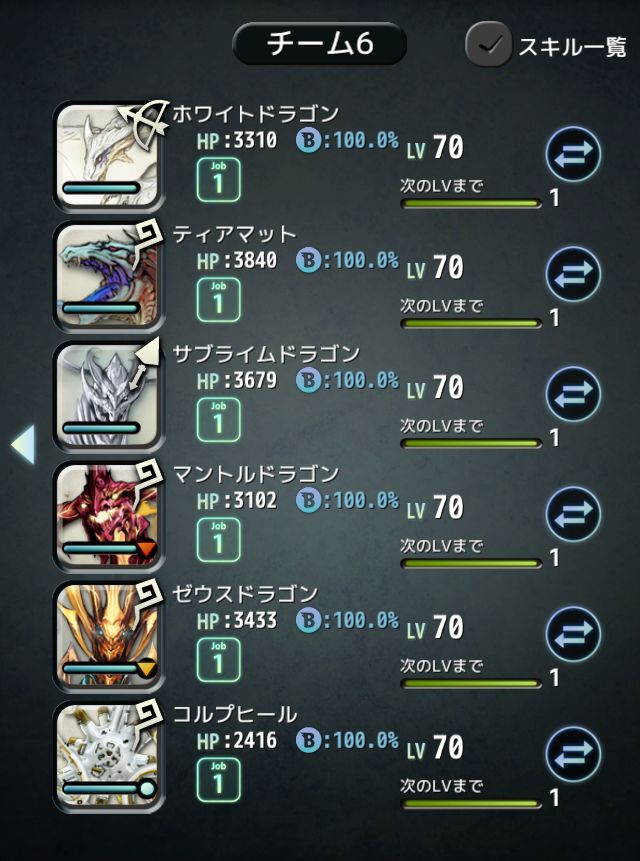This screenshot has height=861, width=640.
Task: Open ティアマット portrait thumbnail
Action: tap(109, 276)
